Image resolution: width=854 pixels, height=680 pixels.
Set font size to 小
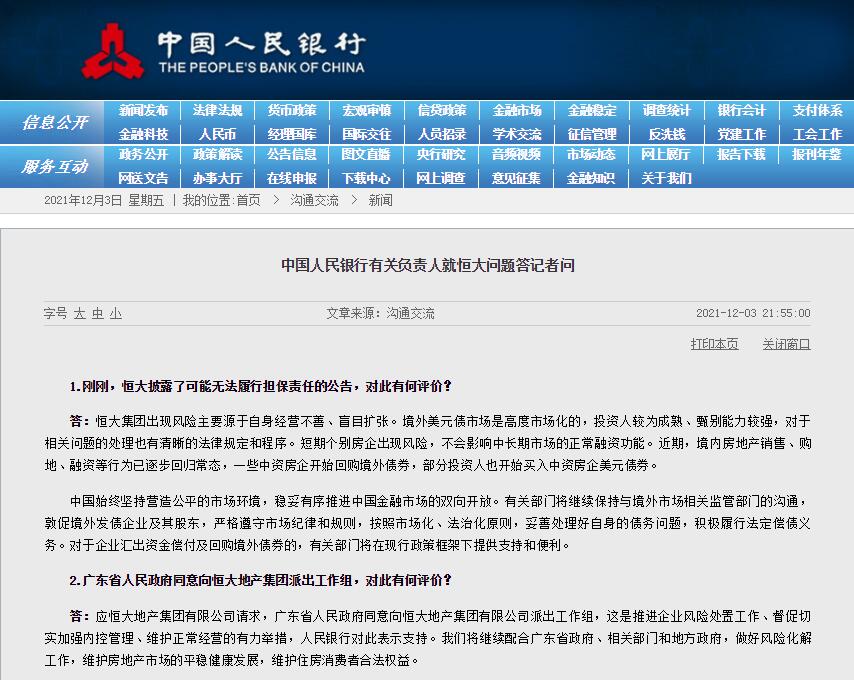click(115, 314)
